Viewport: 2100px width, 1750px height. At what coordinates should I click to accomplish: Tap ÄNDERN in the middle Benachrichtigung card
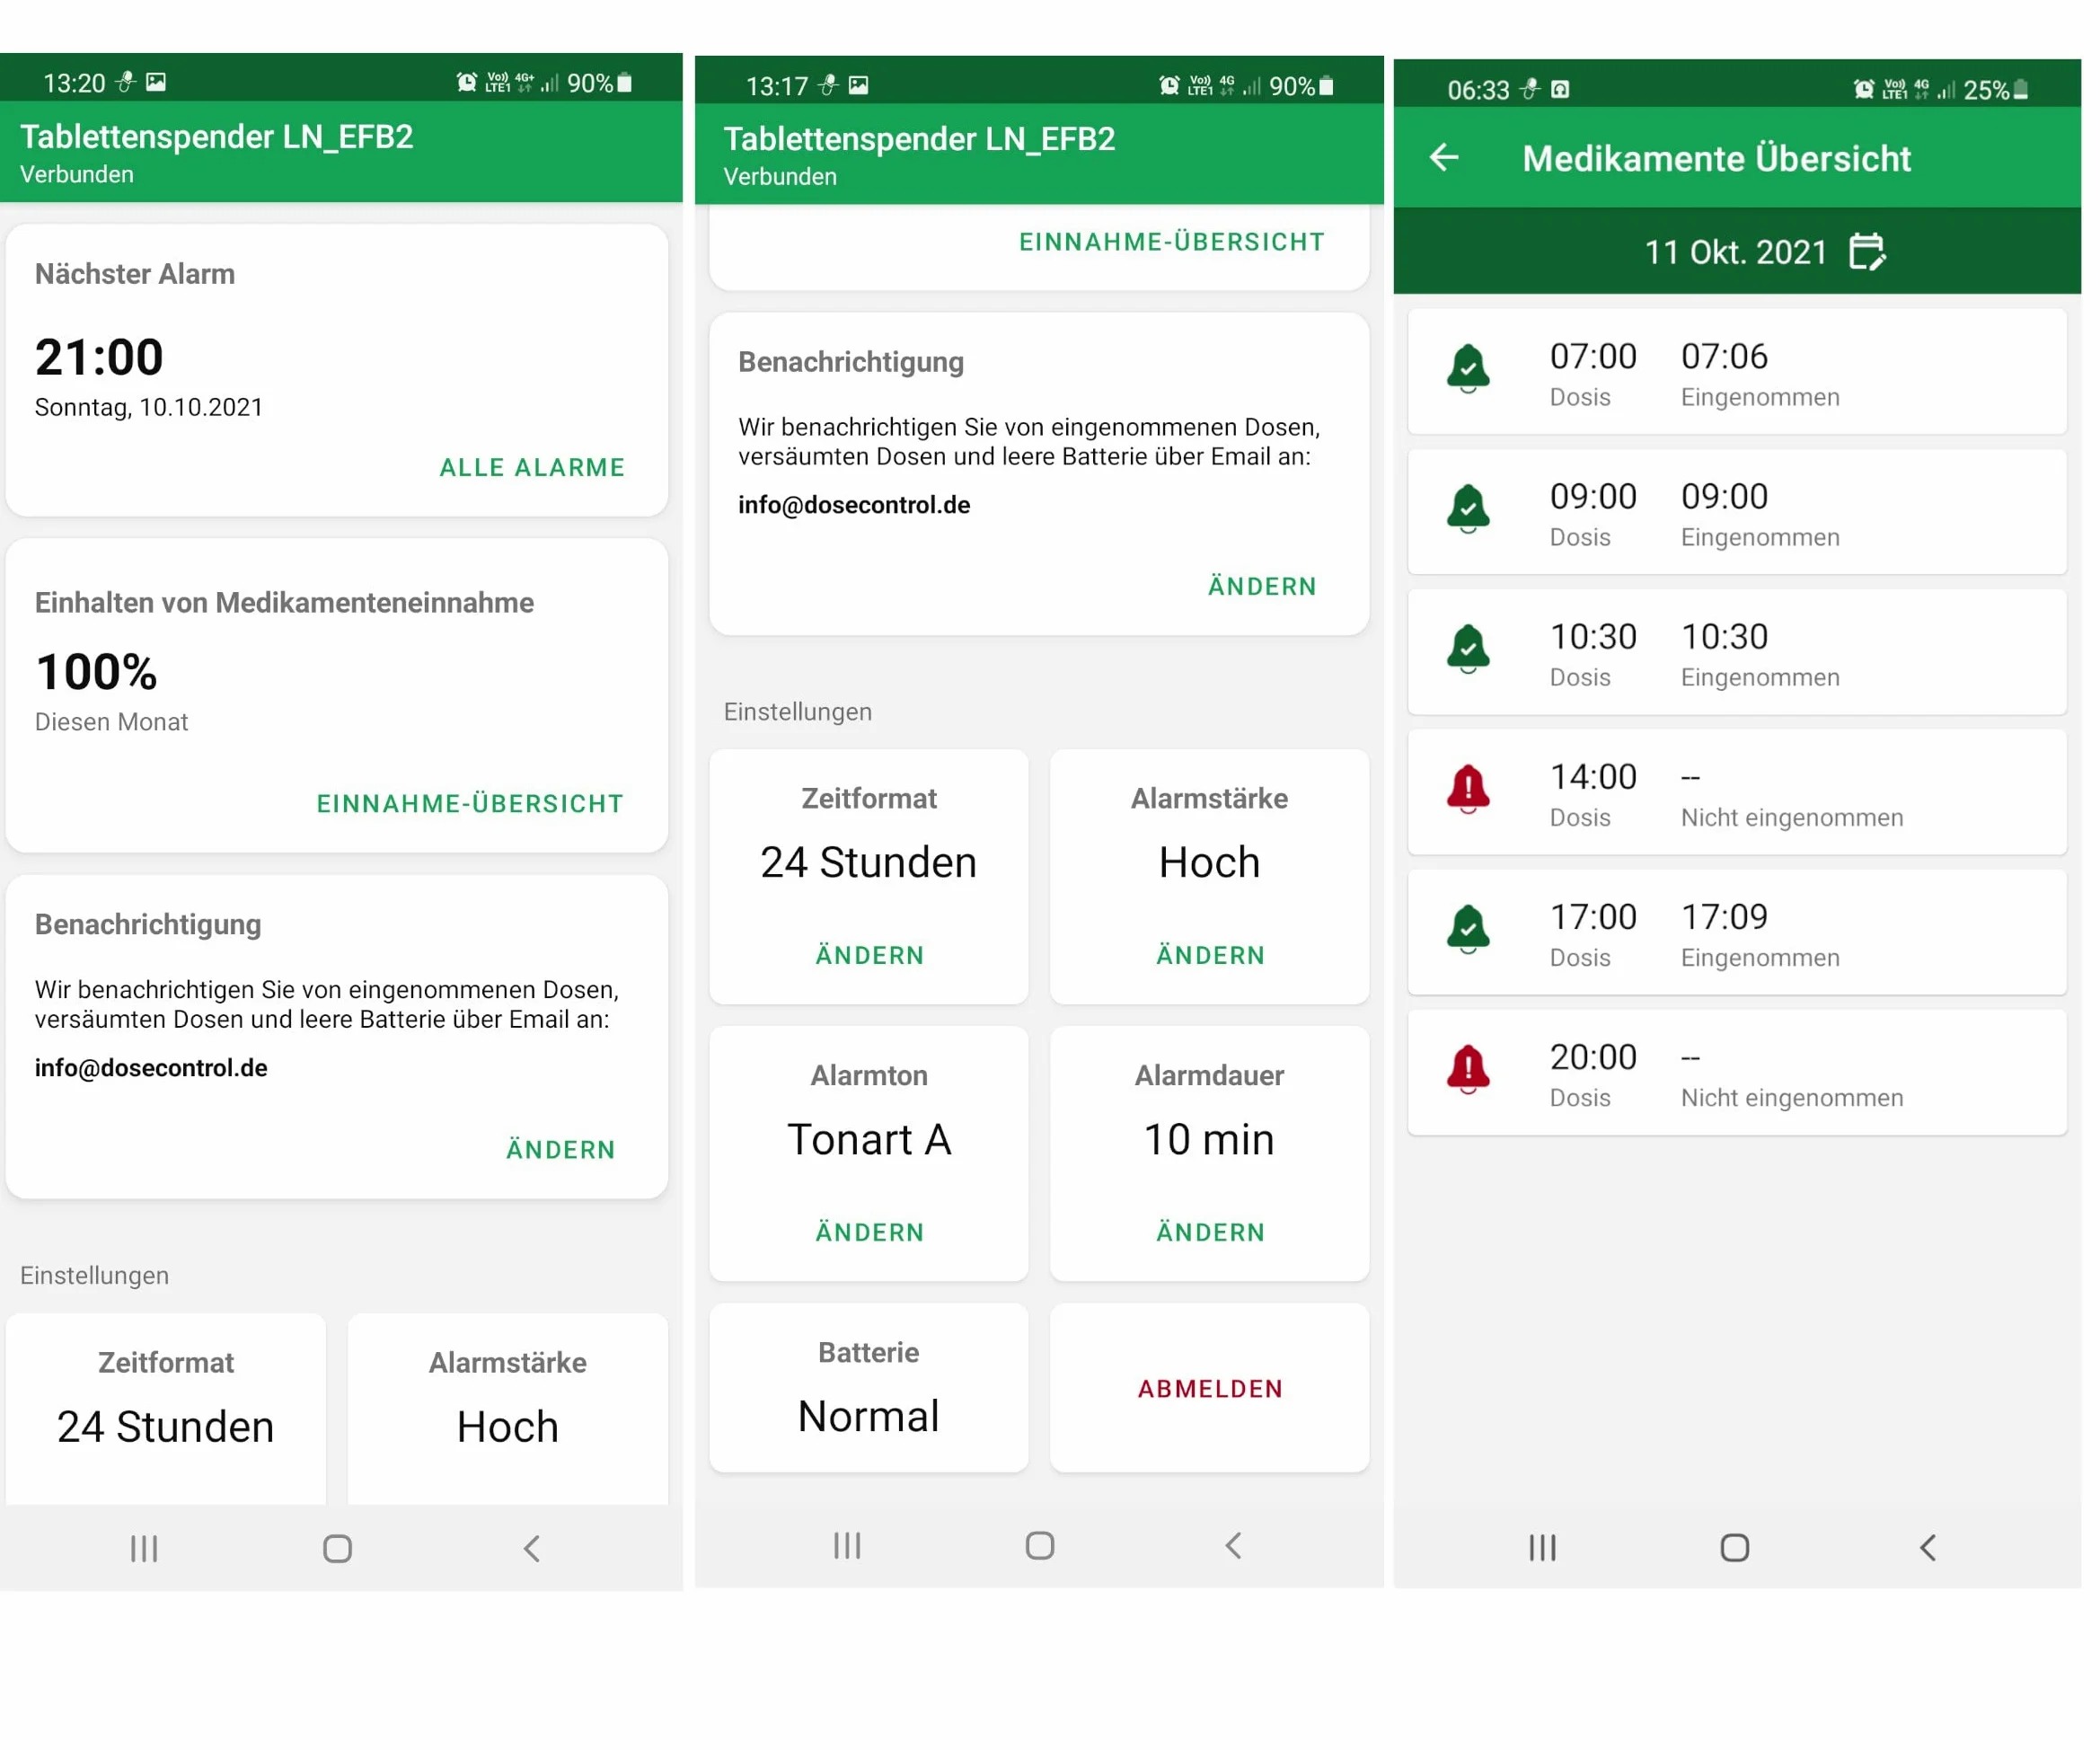(1262, 586)
